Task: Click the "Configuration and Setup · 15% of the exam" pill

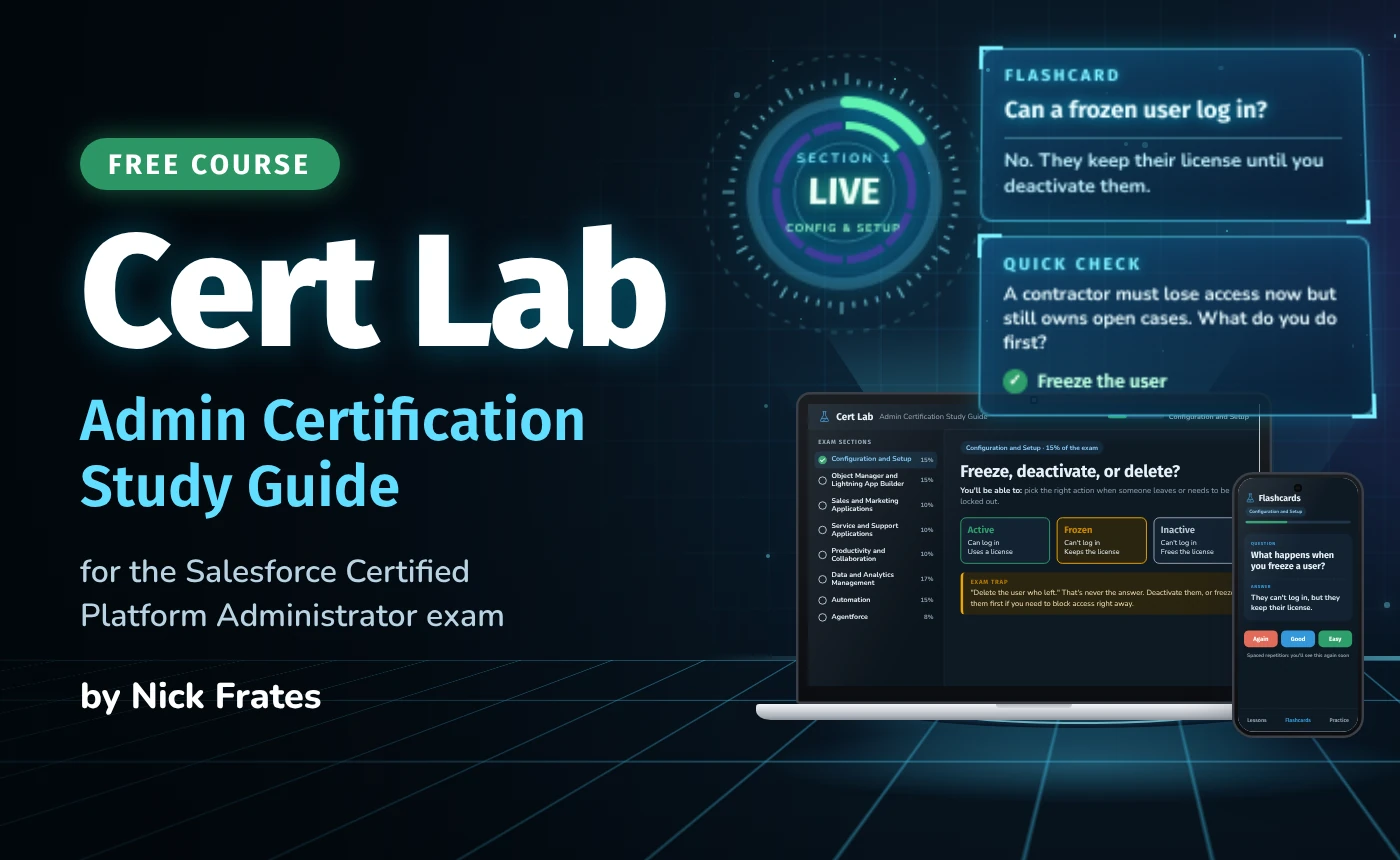Action: click(1031, 448)
